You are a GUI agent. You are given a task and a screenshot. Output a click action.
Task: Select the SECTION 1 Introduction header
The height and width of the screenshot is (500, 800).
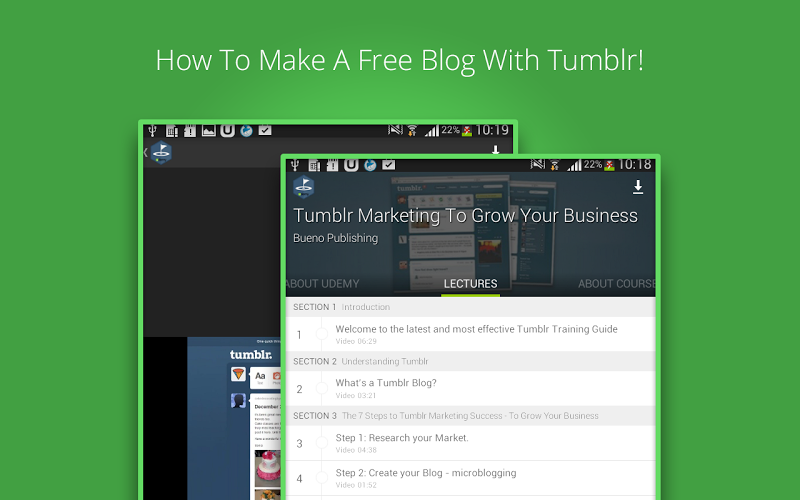(470, 307)
